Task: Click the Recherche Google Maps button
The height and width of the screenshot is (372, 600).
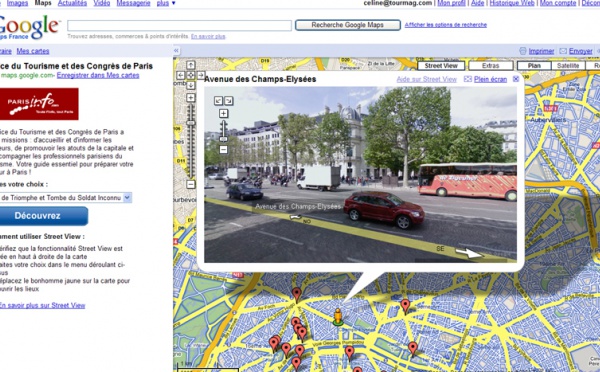Action: point(347,25)
